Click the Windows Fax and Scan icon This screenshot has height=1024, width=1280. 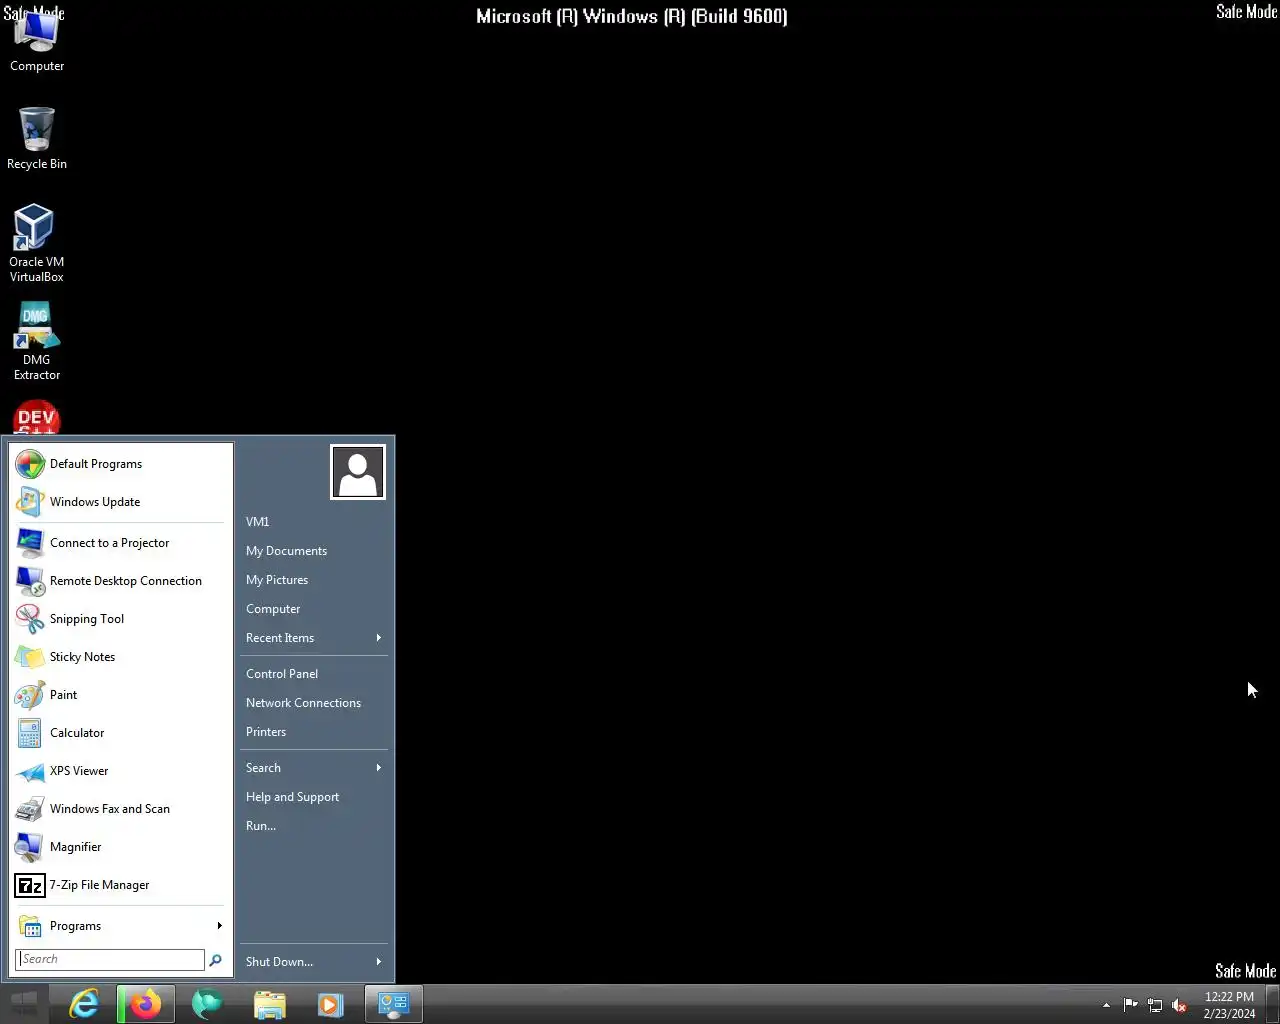(x=30, y=809)
